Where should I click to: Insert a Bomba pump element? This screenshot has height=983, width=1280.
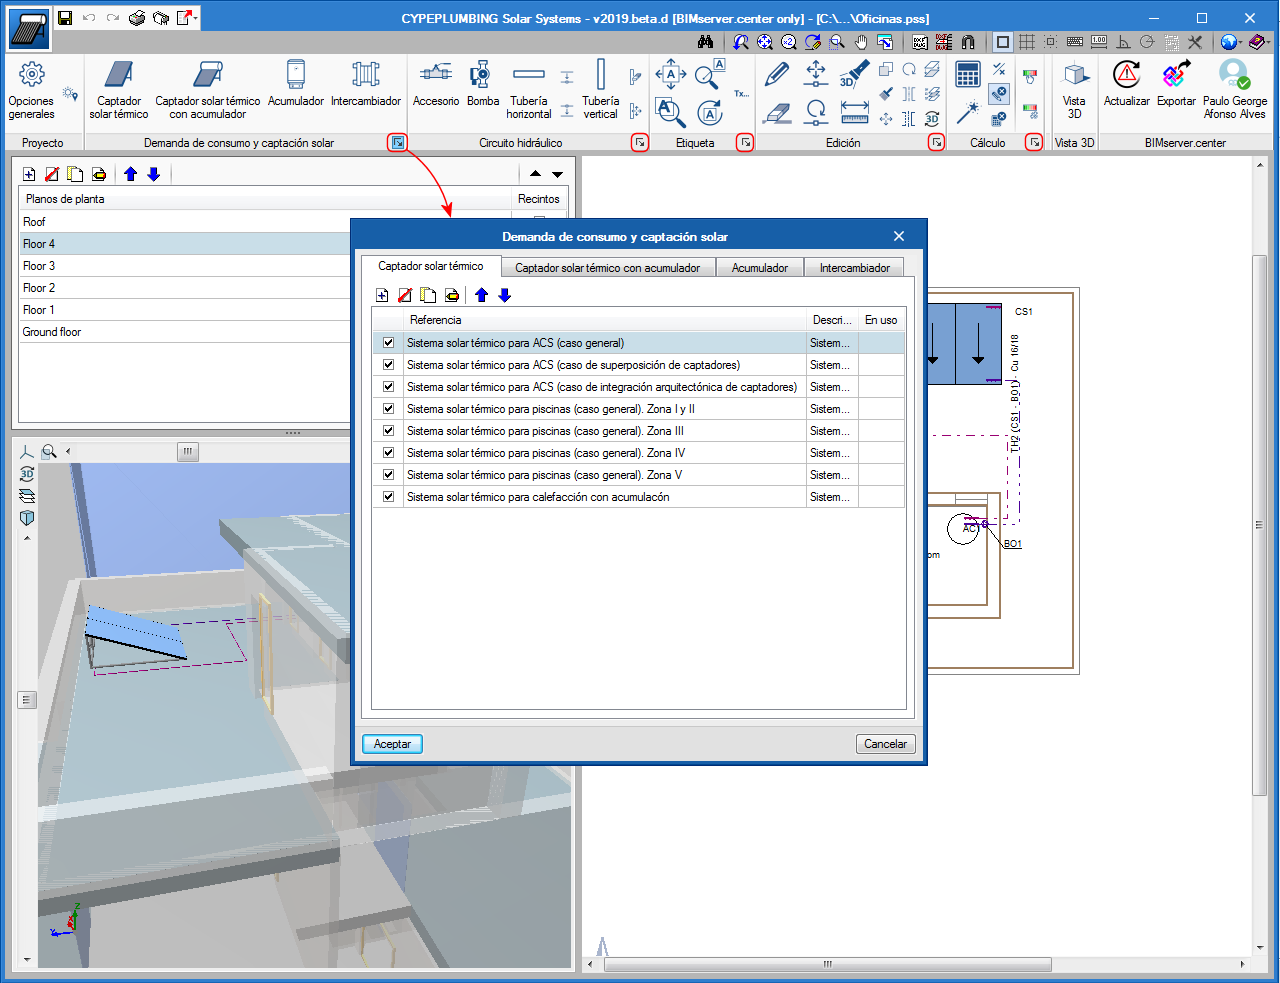coord(483,84)
